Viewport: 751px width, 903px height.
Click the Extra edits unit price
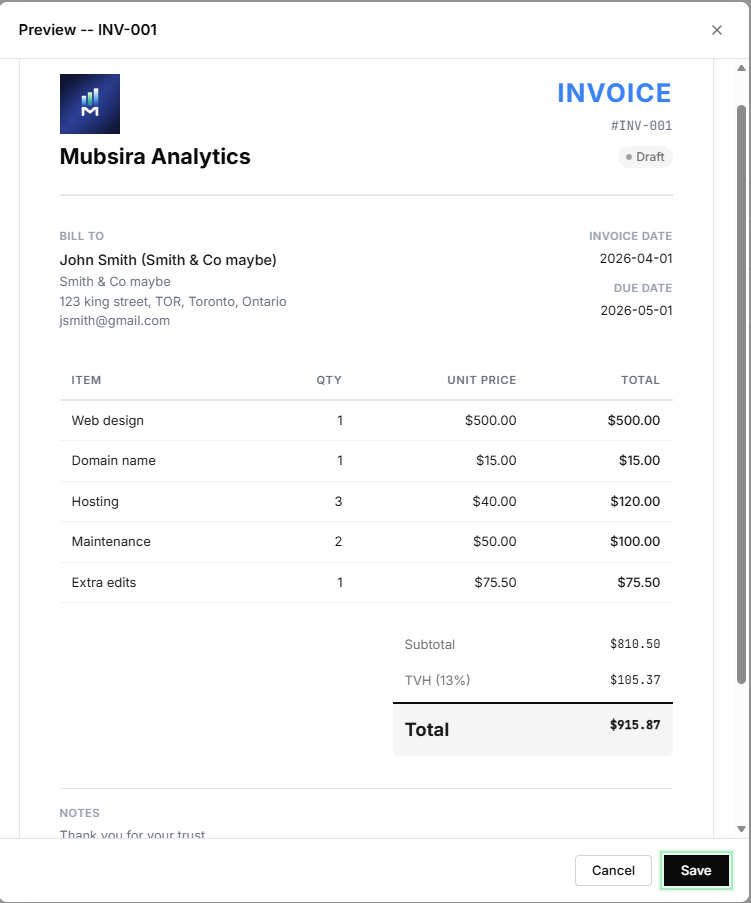(495, 582)
